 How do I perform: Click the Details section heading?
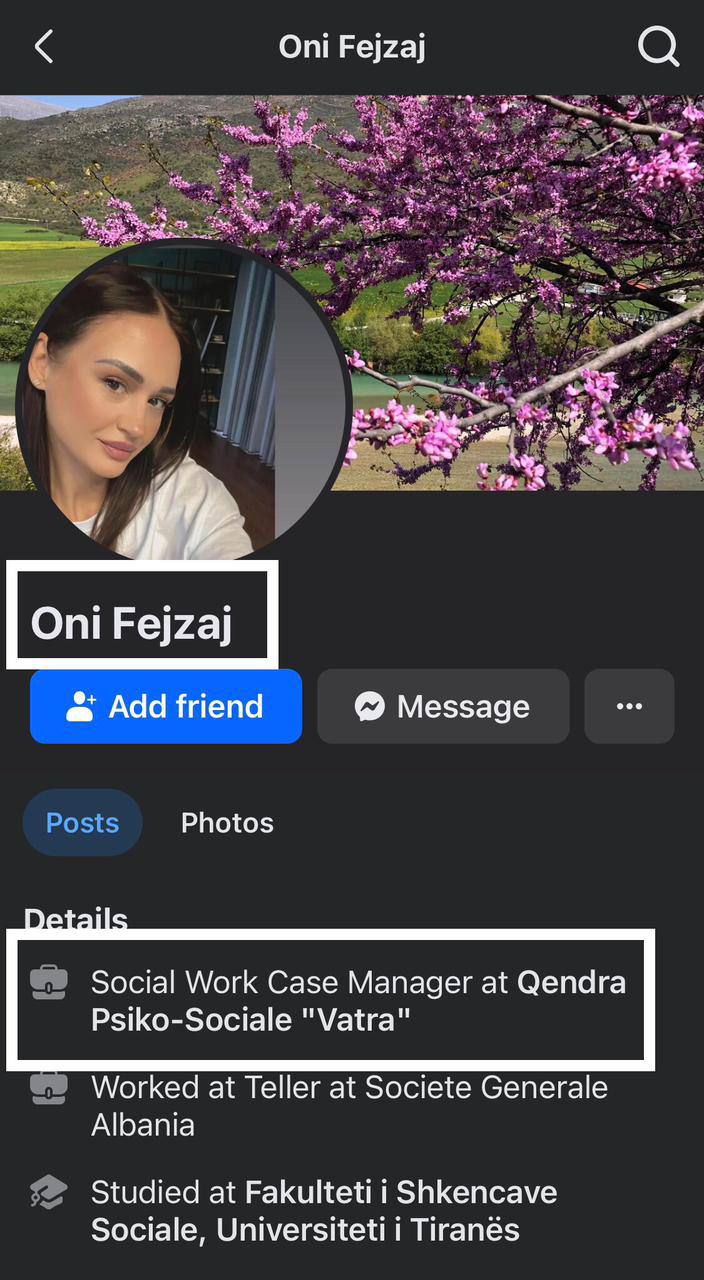pyautogui.click(x=76, y=919)
